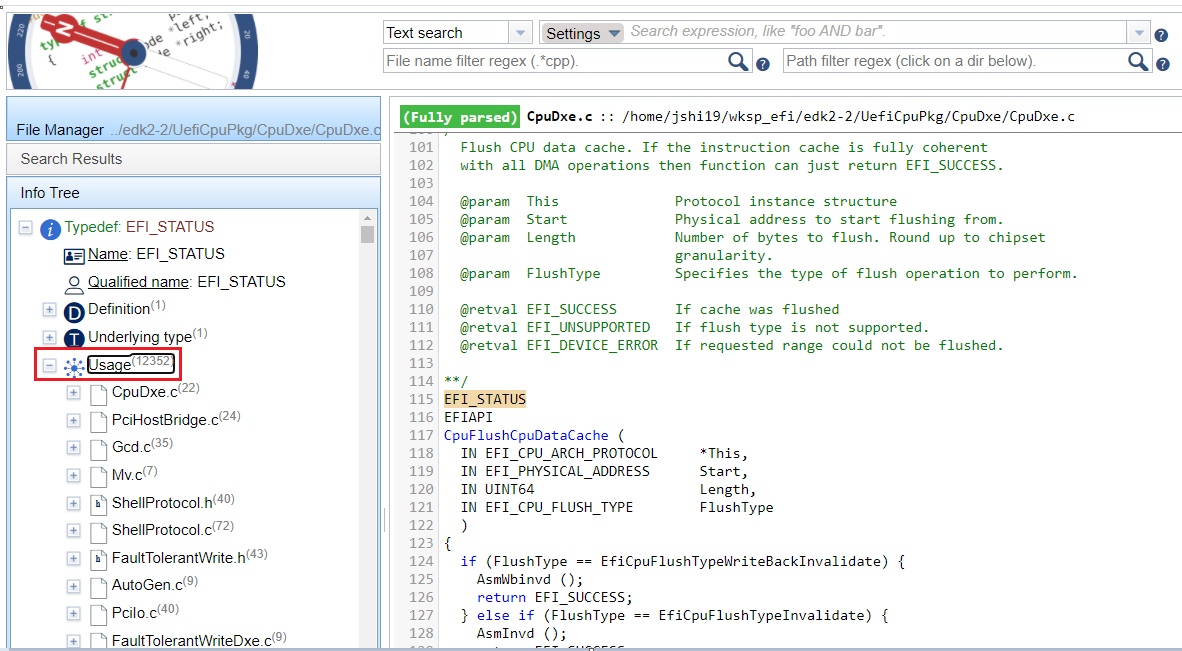Screen dimensions: 1182x651
Task: Click the file icon beside AutoGen.c
Action: (98, 588)
